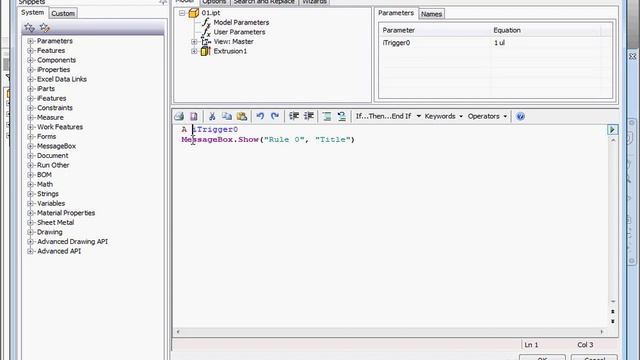Select the Run Other snippet item
Screen dimensions: 640x360
click(x=53, y=165)
